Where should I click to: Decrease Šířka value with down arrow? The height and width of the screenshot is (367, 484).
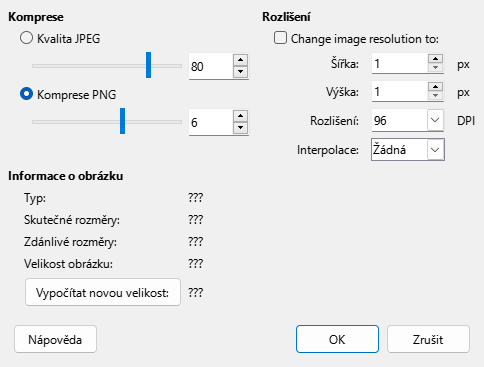435,68
